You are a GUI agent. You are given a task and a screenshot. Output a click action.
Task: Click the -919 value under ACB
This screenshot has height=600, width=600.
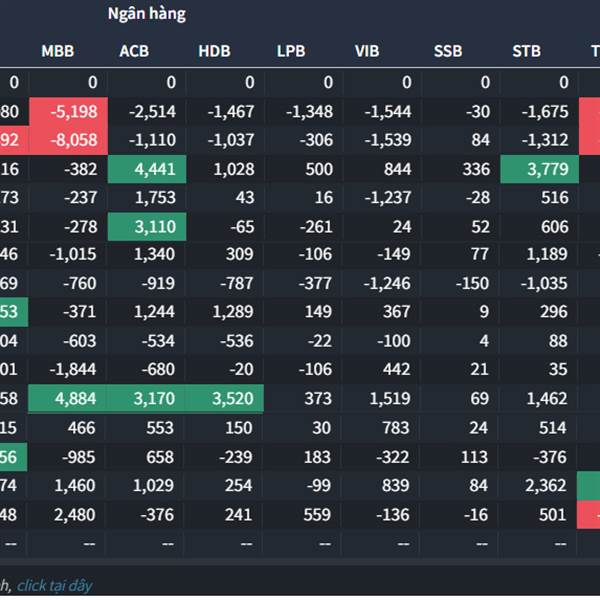[158, 284]
